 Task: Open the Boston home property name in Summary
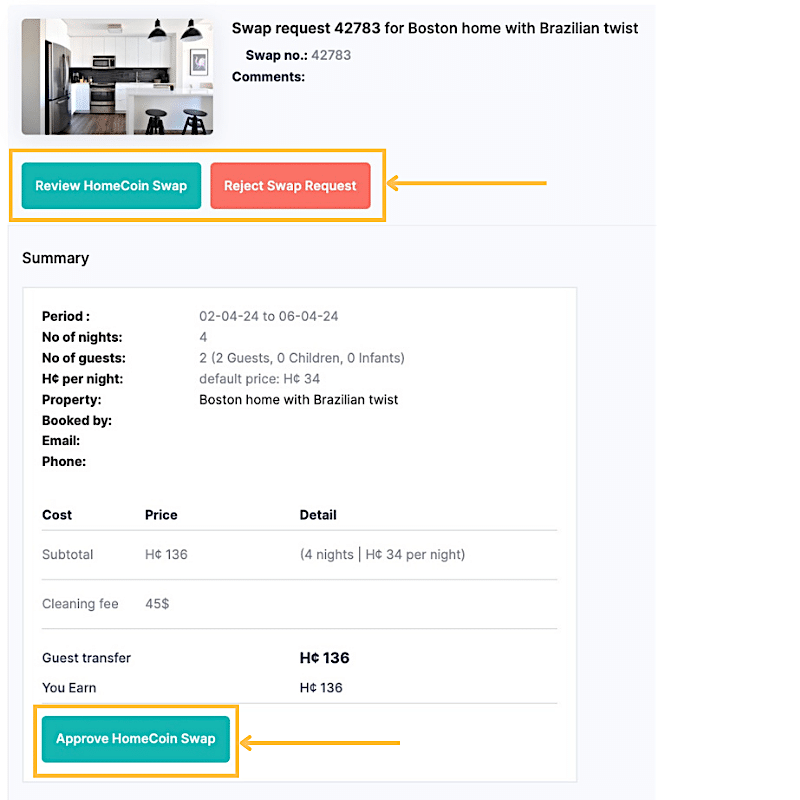299,400
